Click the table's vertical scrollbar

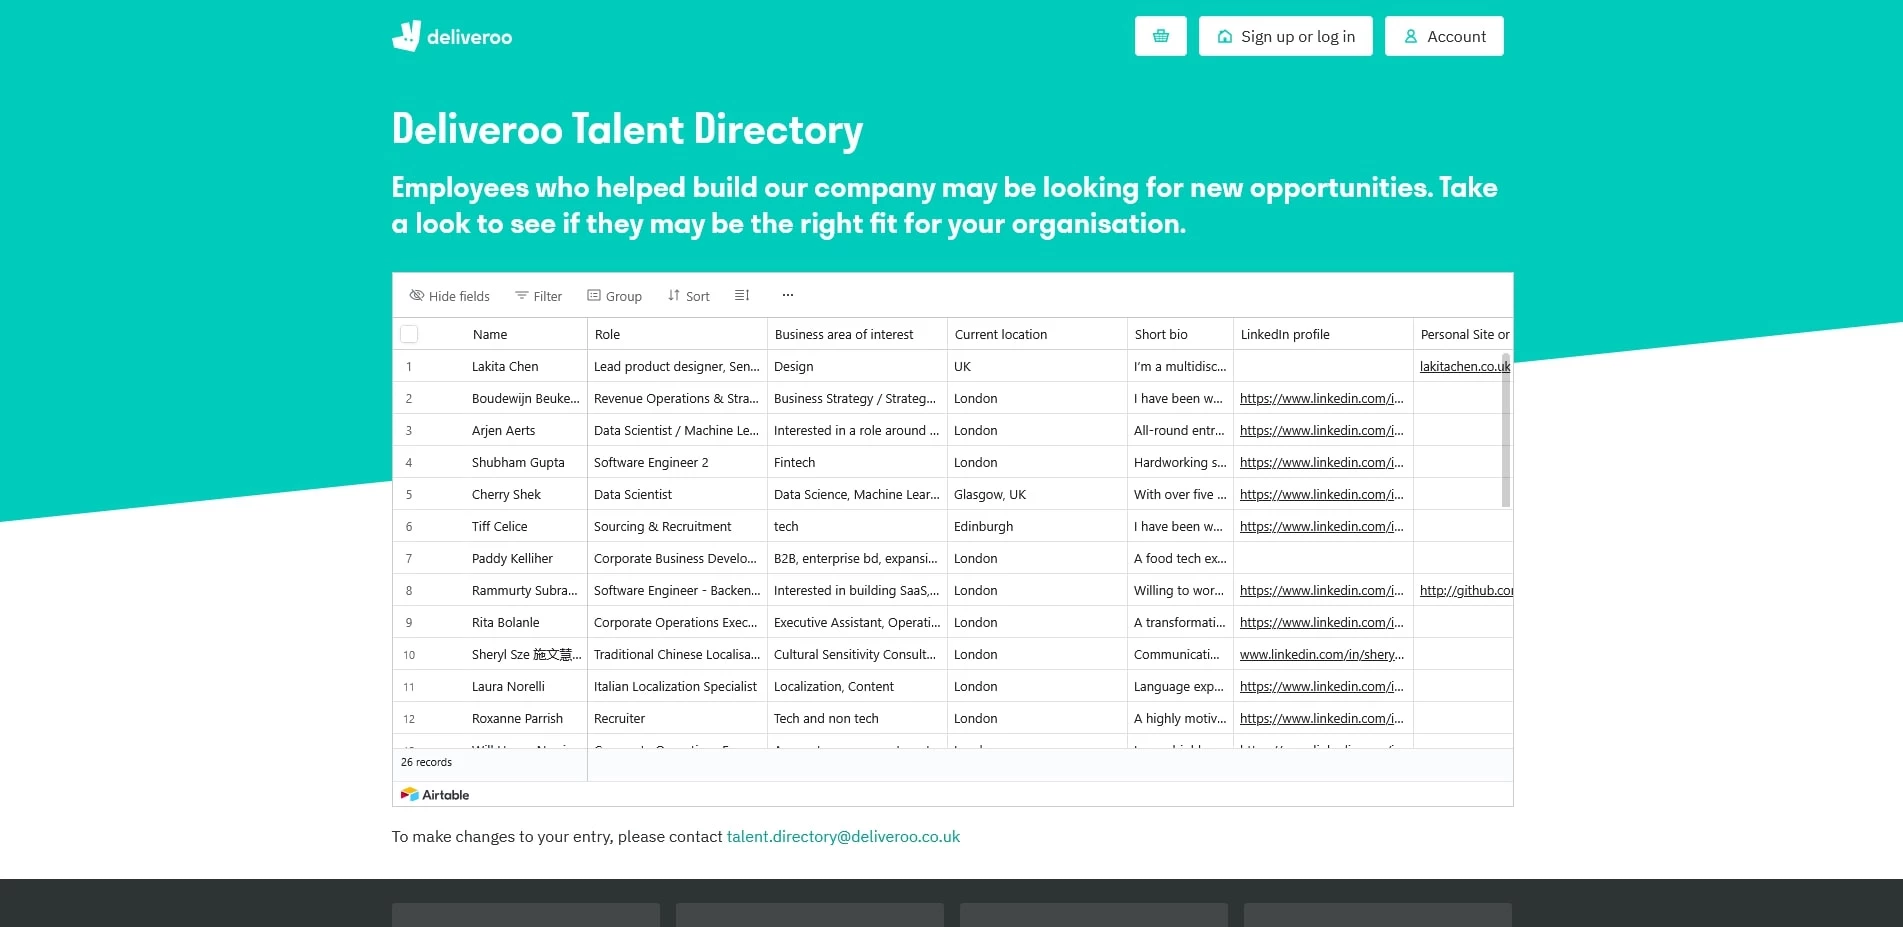1506,430
